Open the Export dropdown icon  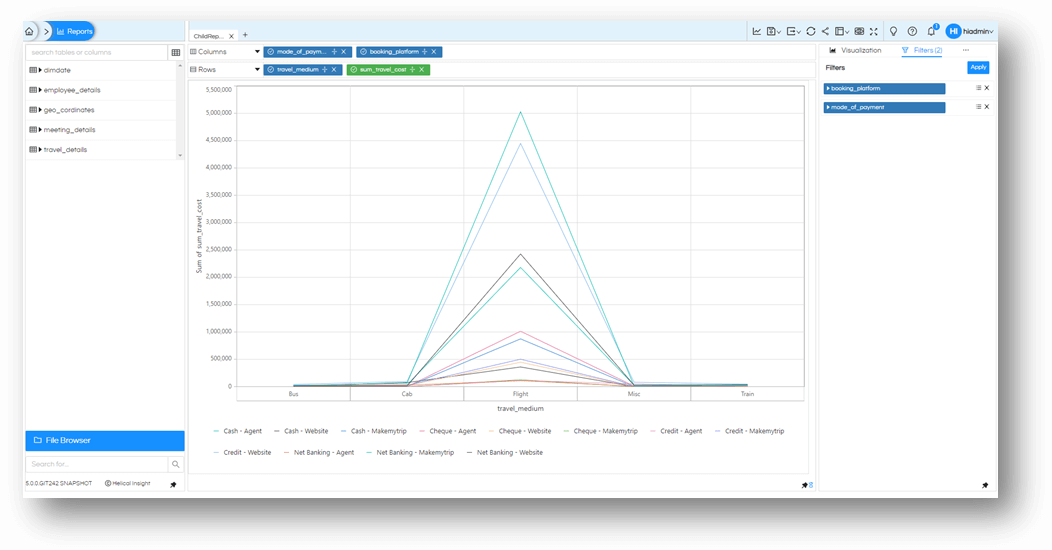[x=794, y=31]
